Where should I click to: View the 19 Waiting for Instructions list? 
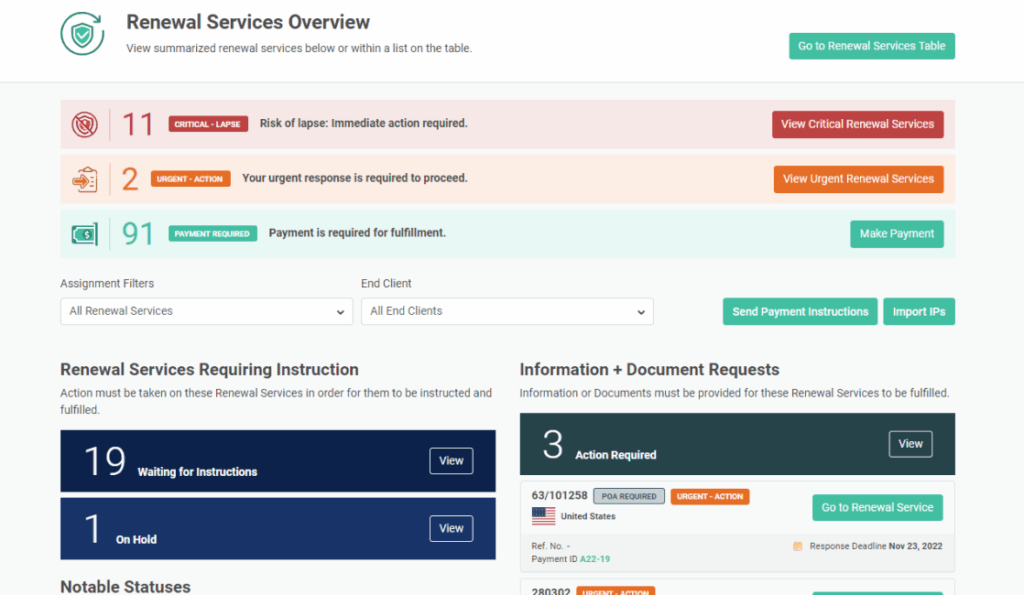(451, 460)
